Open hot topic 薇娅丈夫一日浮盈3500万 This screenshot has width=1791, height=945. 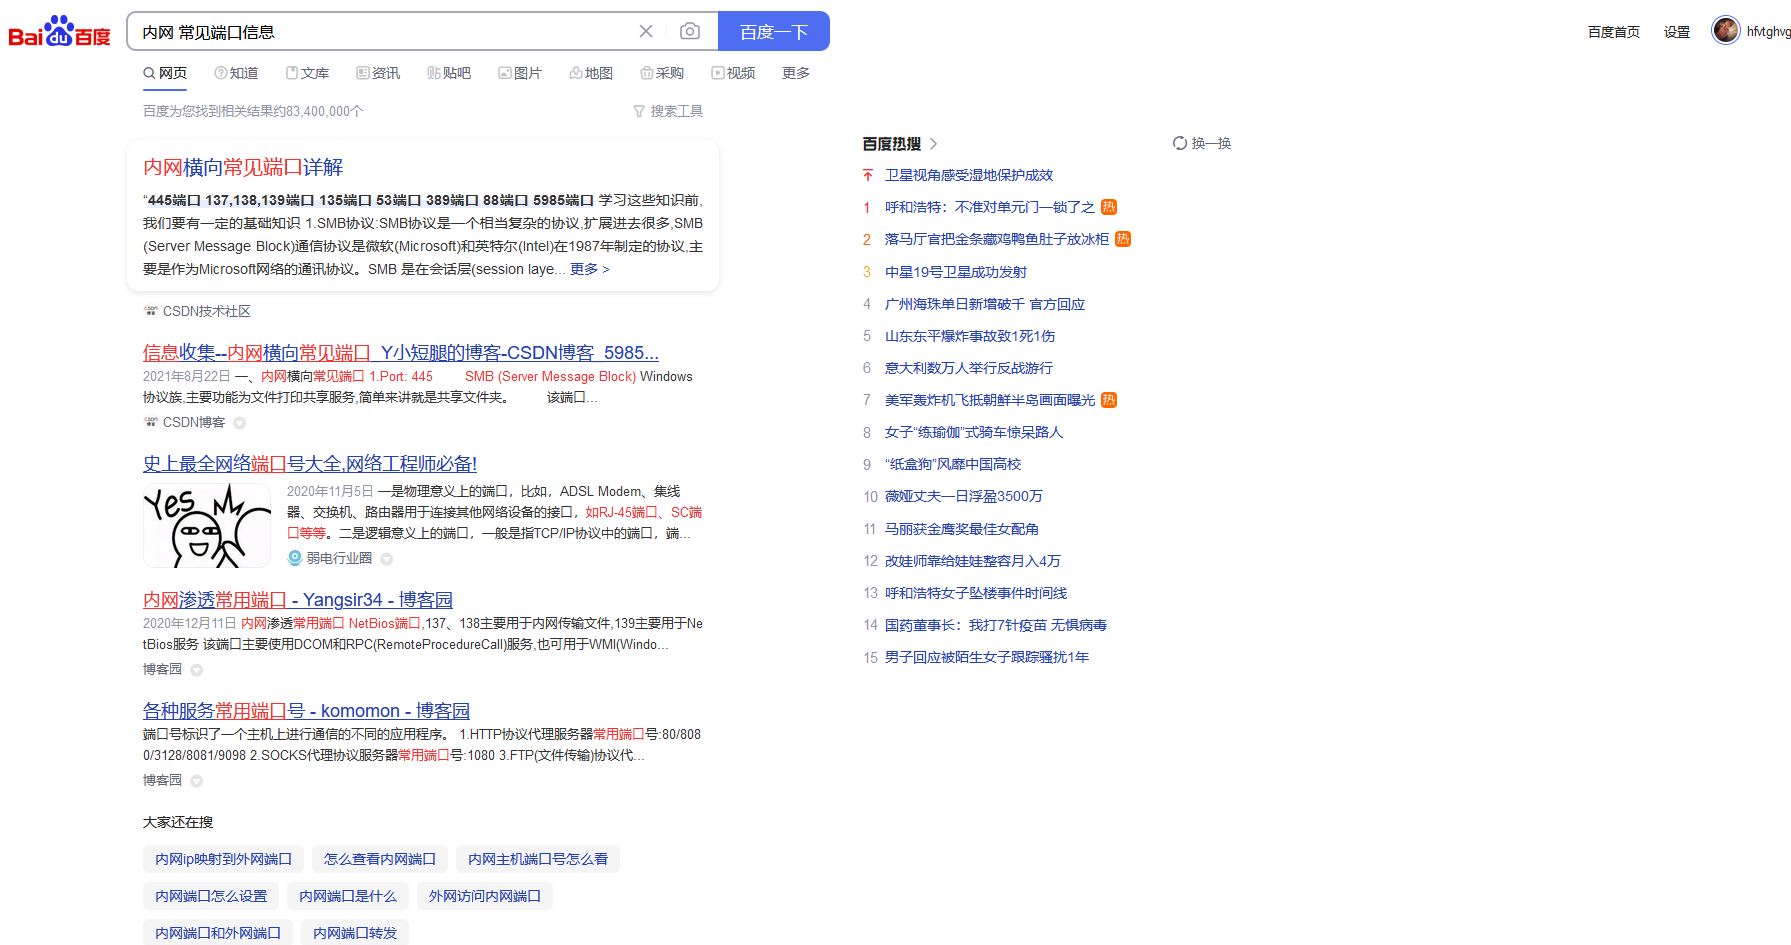click(964, 496)
